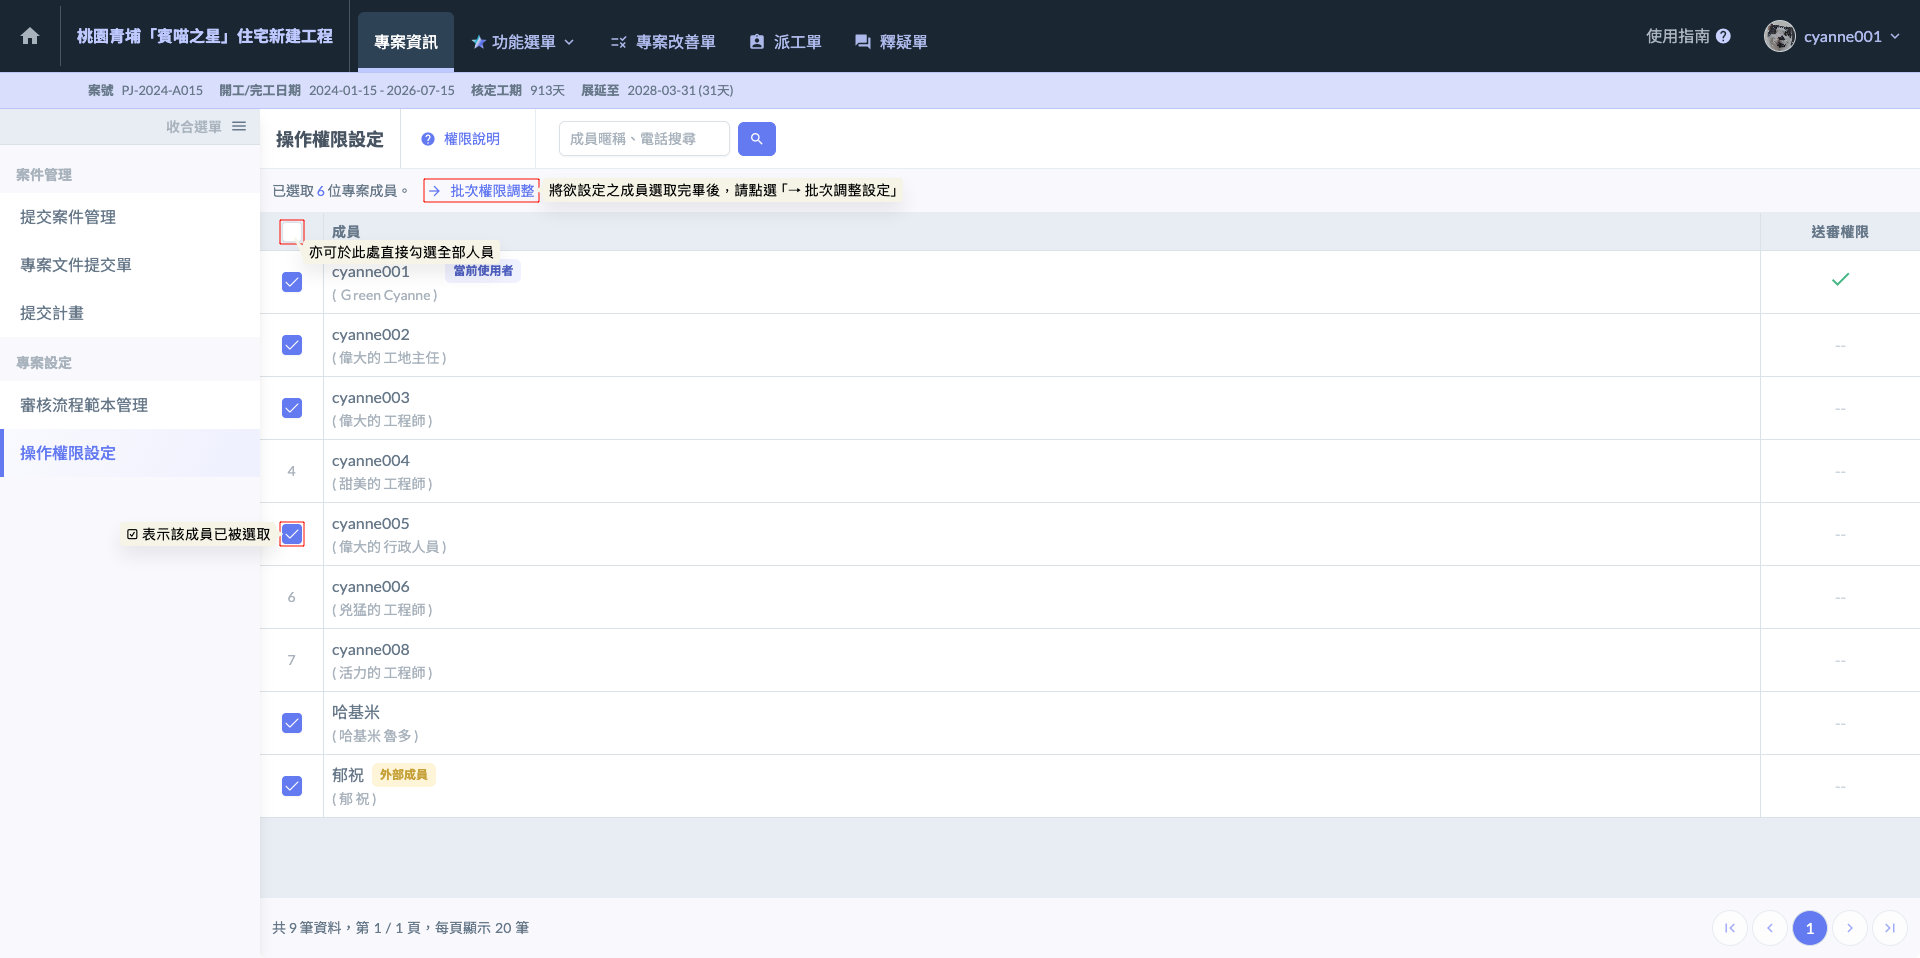Image resolution: width=1920 pixels, height=958 pixels.
Task: Click member name cyanne004
Action: [x=371, y=460]
